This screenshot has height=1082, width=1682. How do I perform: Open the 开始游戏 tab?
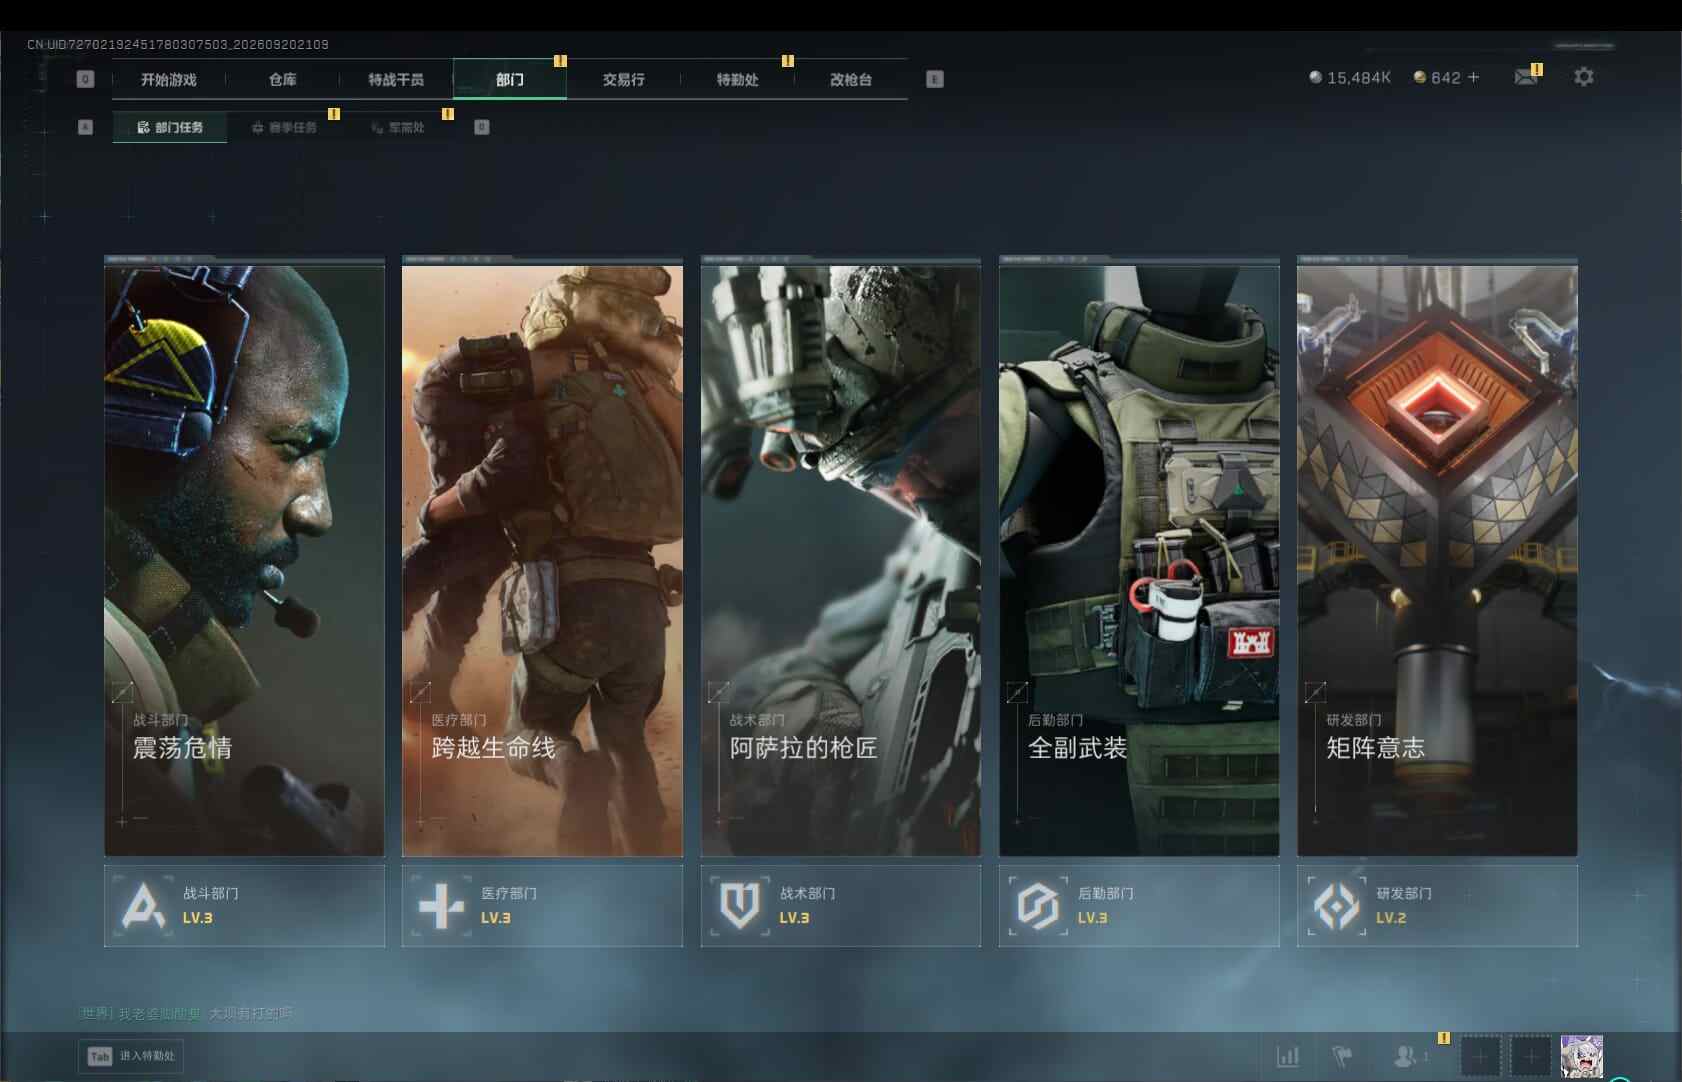[x=169, y=80]
